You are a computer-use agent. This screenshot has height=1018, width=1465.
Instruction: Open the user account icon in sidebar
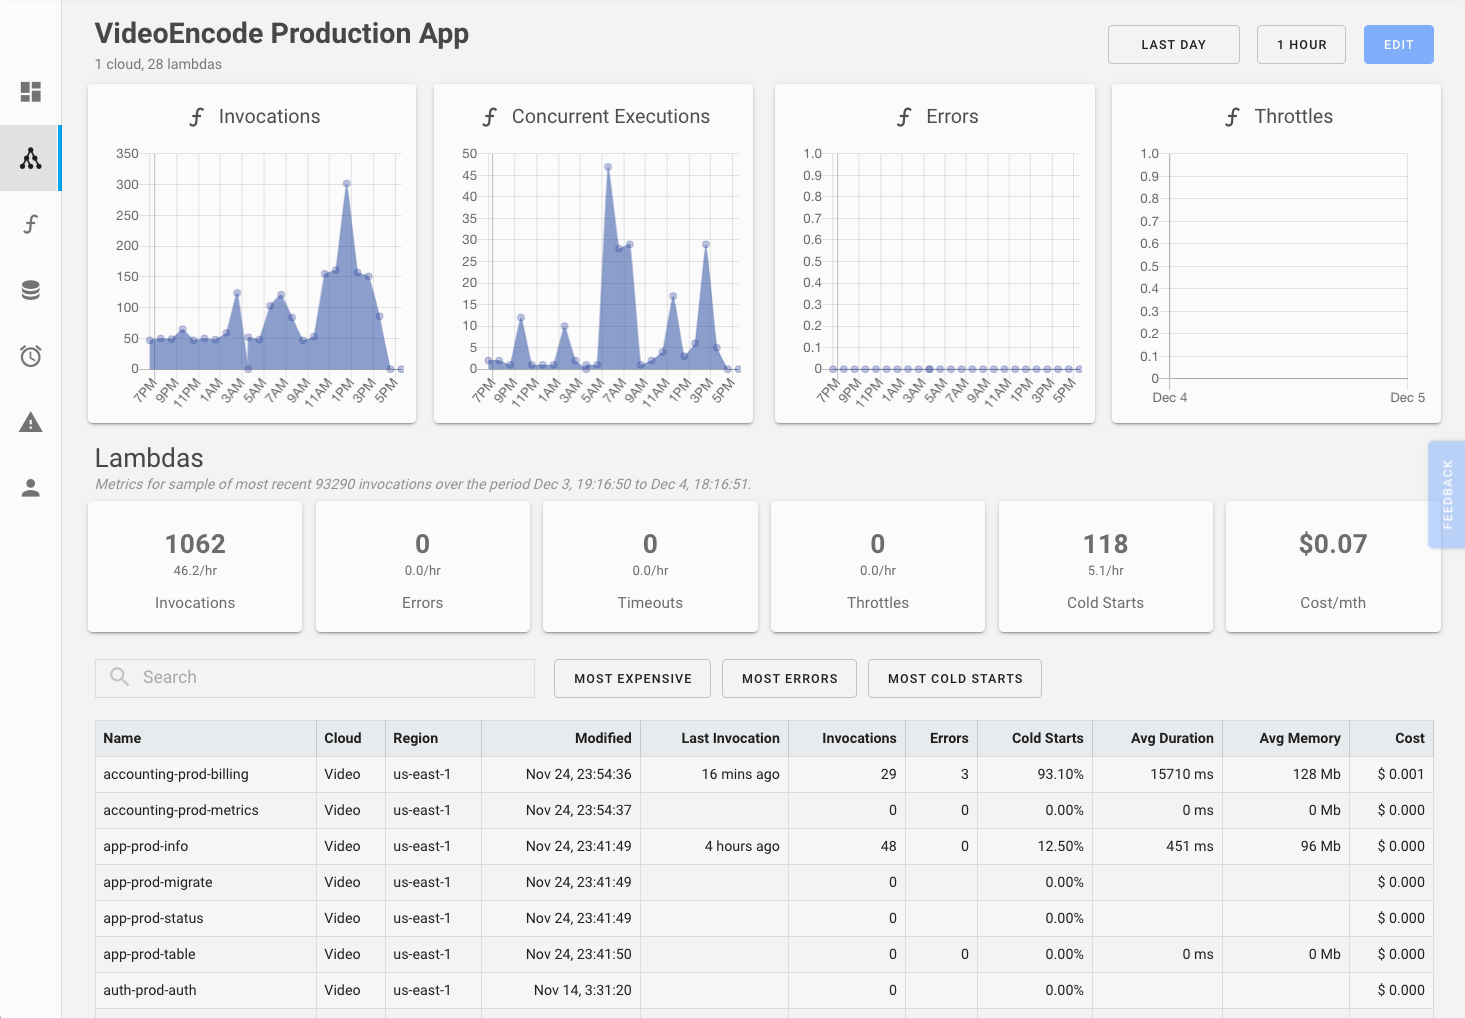click(31, 488)
